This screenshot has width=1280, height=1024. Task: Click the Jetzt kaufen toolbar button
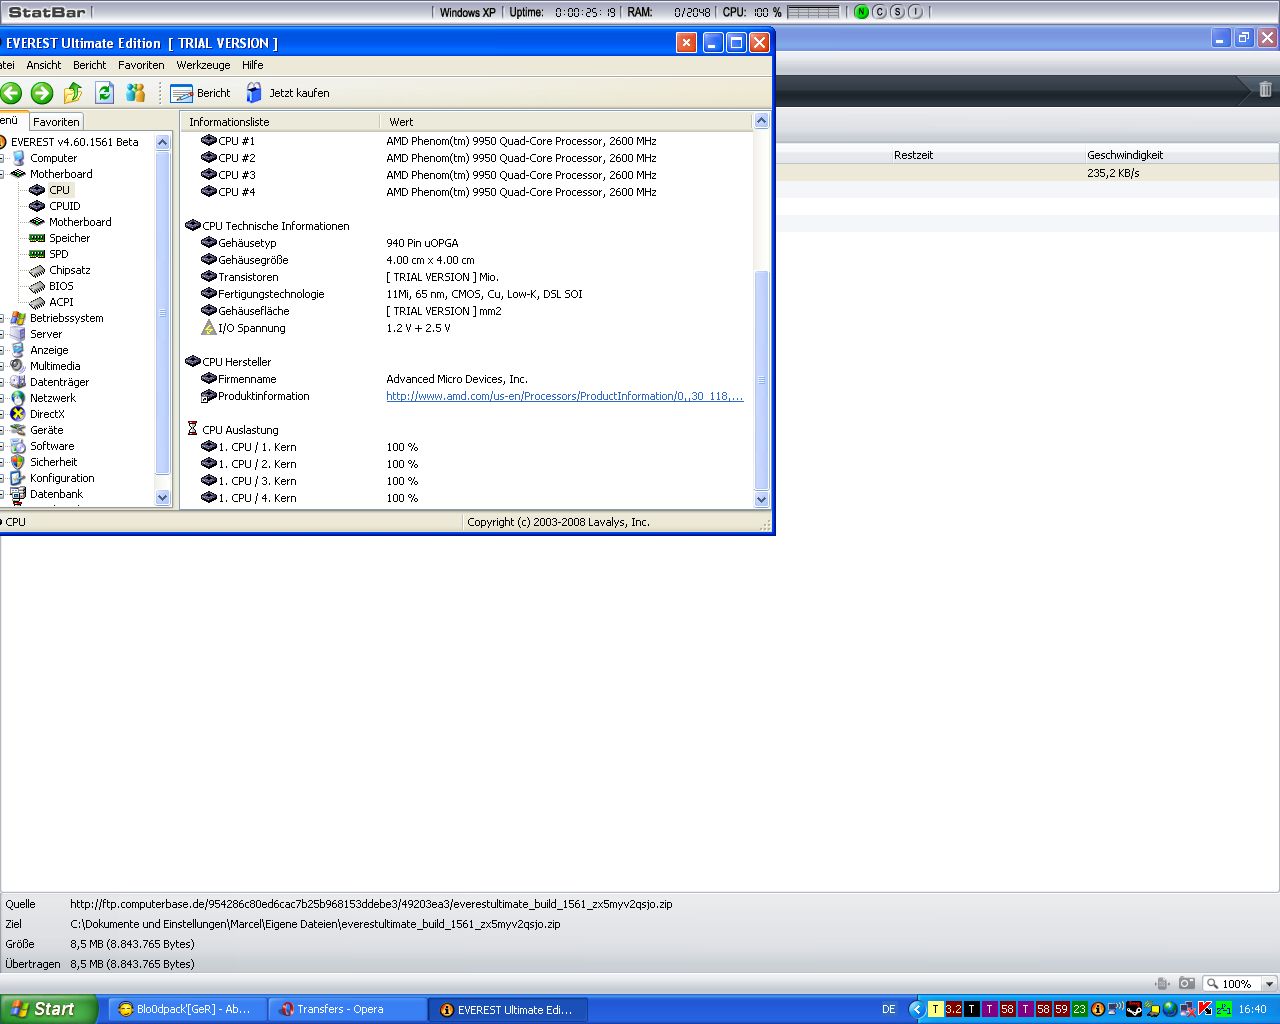[x=287, y=93]
